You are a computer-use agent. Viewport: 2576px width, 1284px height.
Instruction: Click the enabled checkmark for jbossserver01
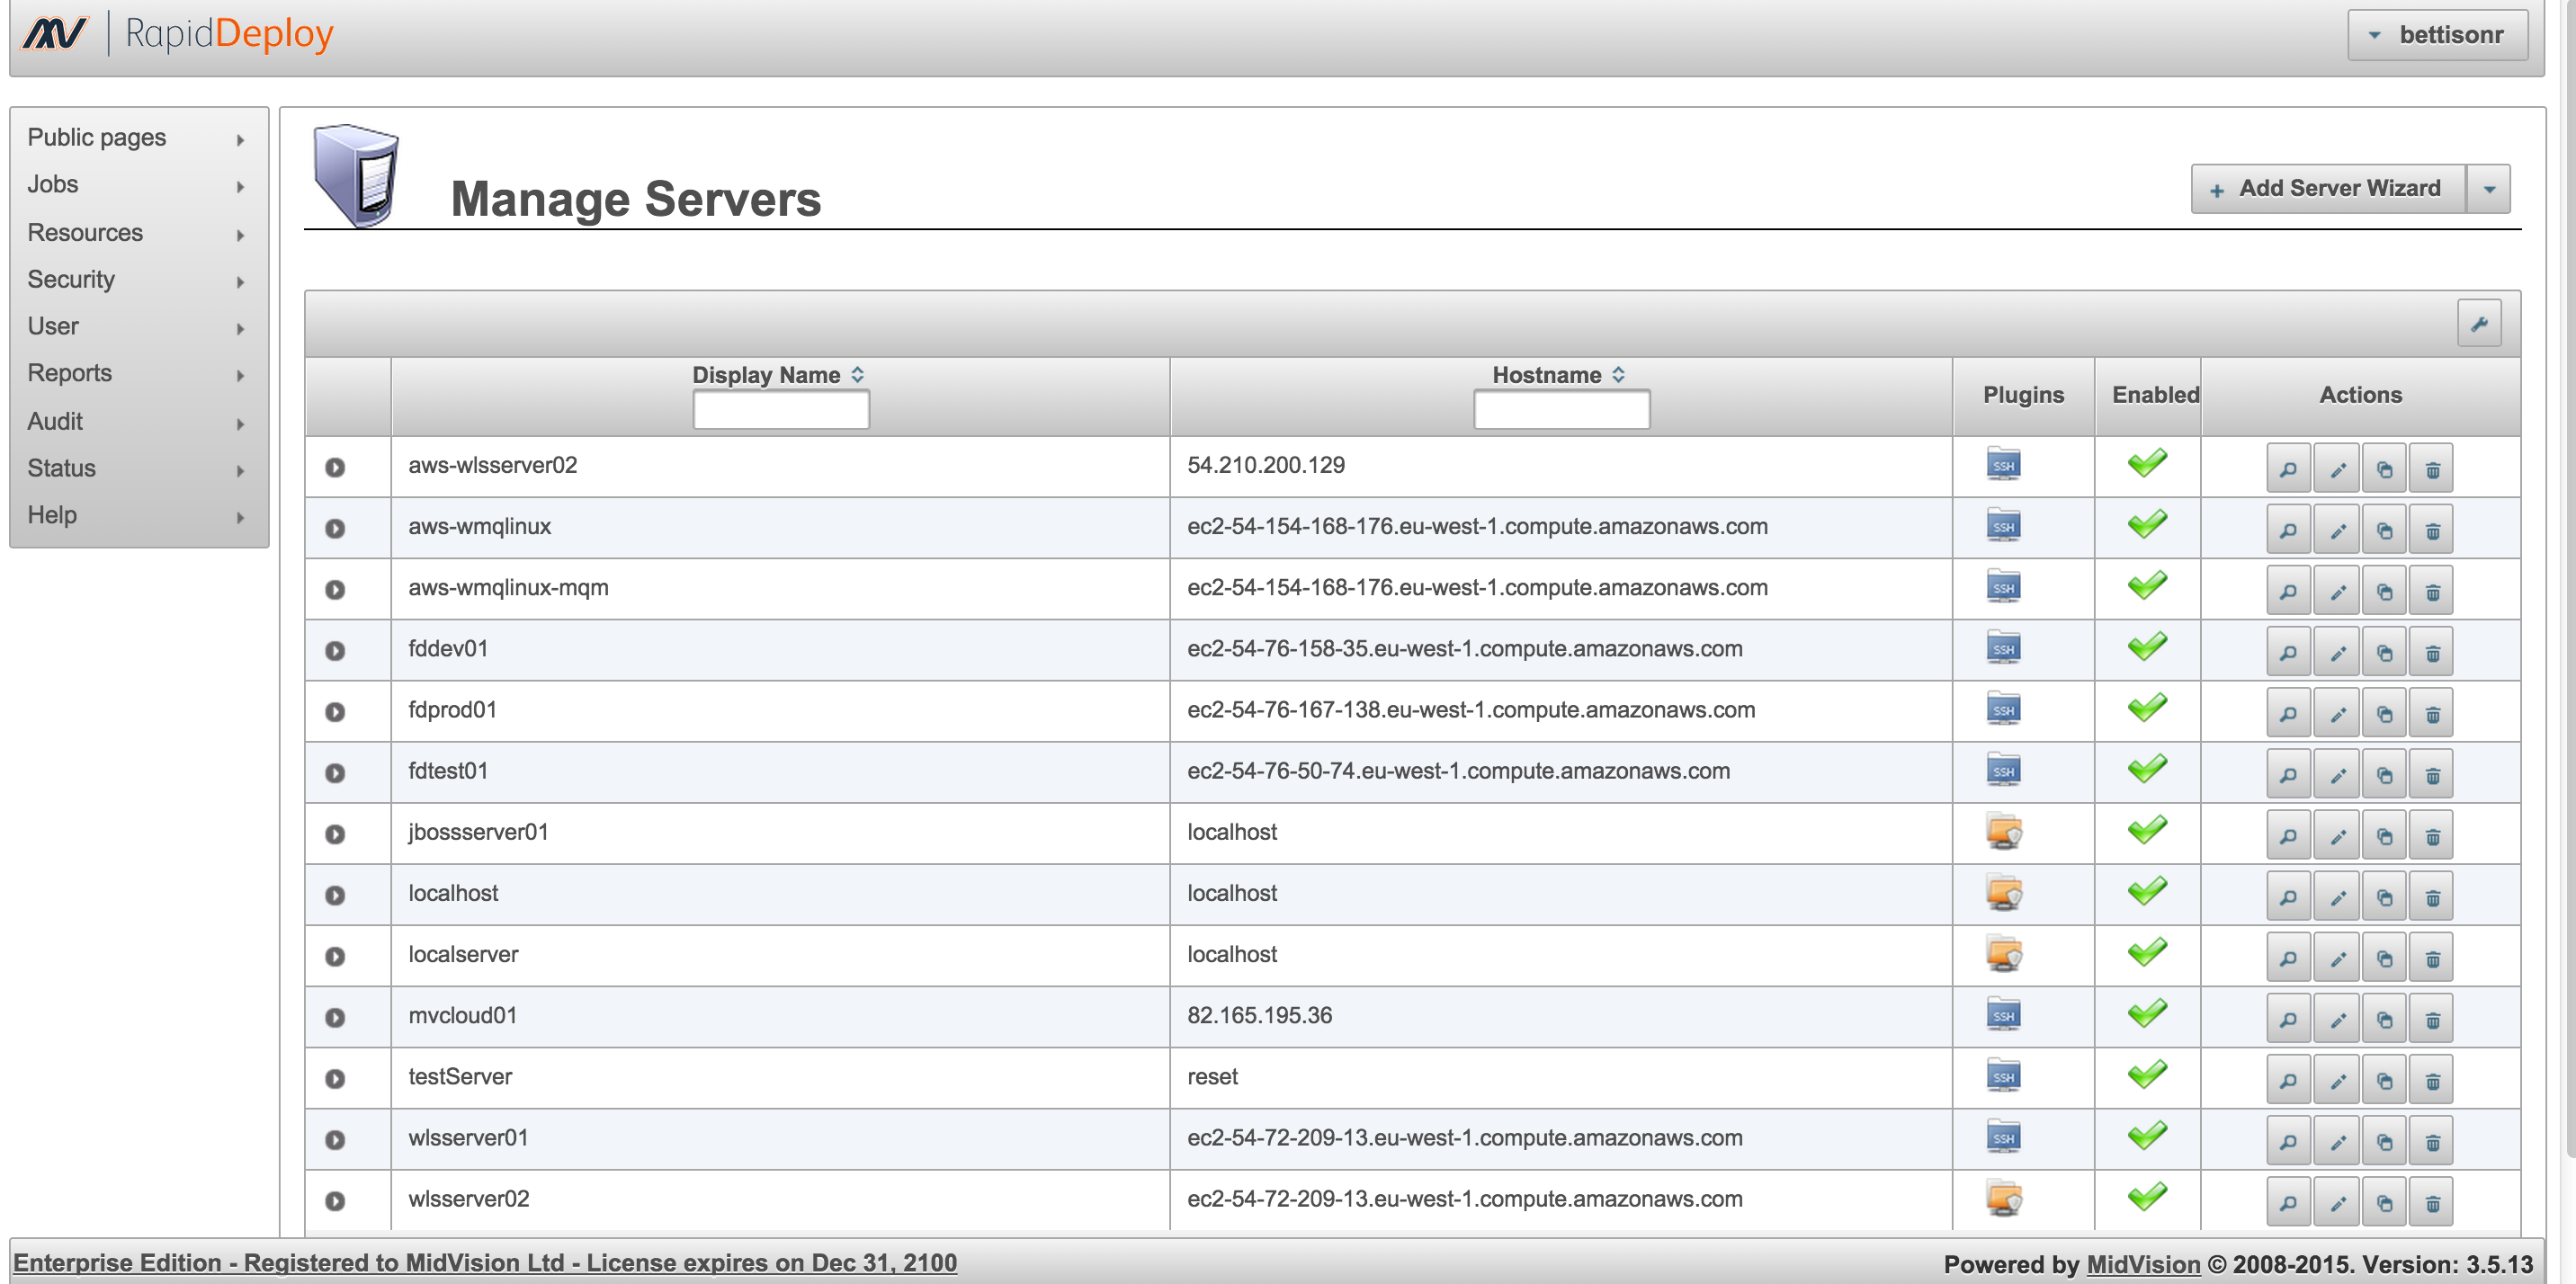[x=2147, y=830]
